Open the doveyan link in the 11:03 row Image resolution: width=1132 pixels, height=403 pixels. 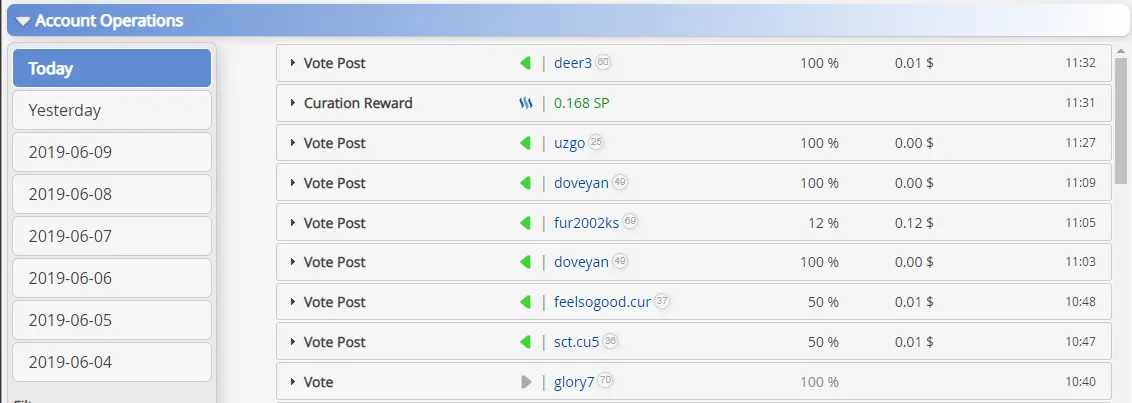pyautogui.click(x=581, y=262)
